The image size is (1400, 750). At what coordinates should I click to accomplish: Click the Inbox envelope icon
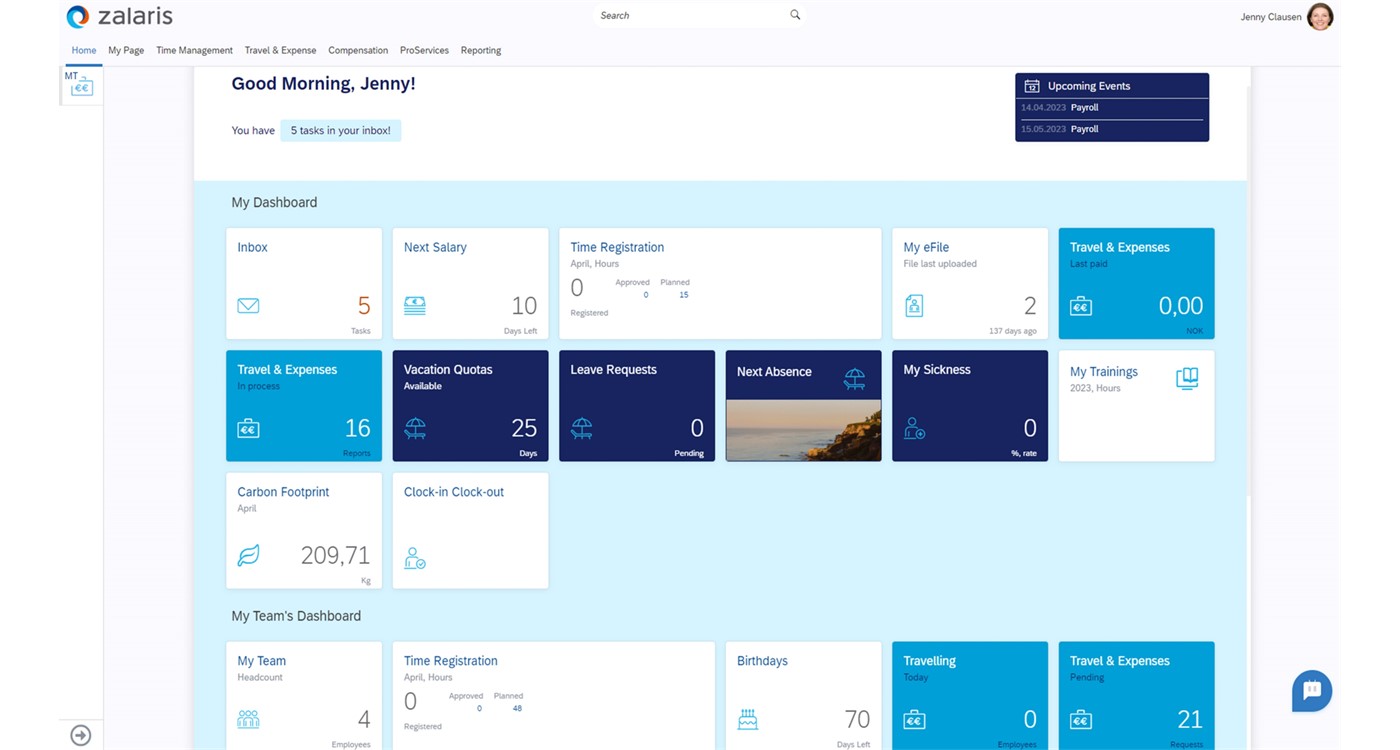click(248, 306)
